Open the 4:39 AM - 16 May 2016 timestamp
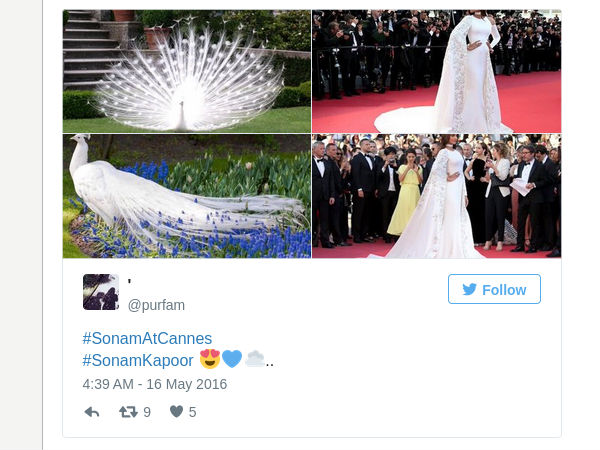This screenshot has height=450, width=600. coord(155,384)
